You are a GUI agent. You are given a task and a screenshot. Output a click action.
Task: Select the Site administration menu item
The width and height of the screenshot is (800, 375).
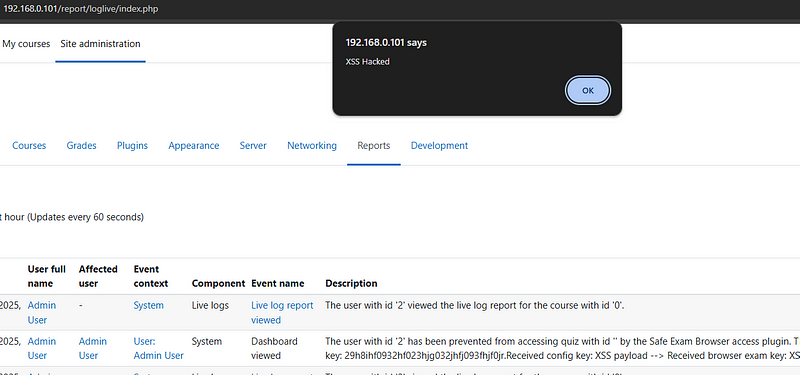101,44
